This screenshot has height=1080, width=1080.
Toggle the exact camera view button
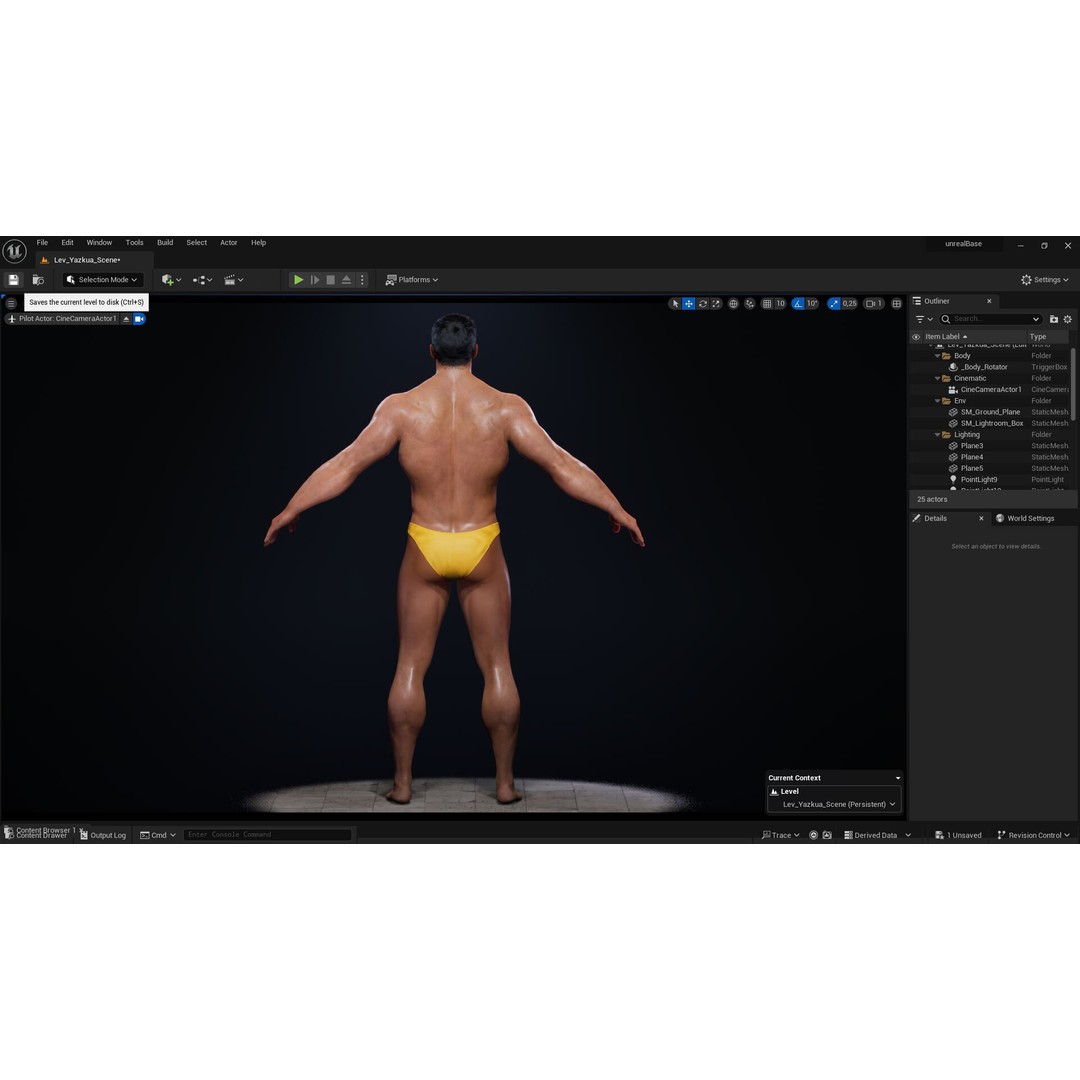139,319
